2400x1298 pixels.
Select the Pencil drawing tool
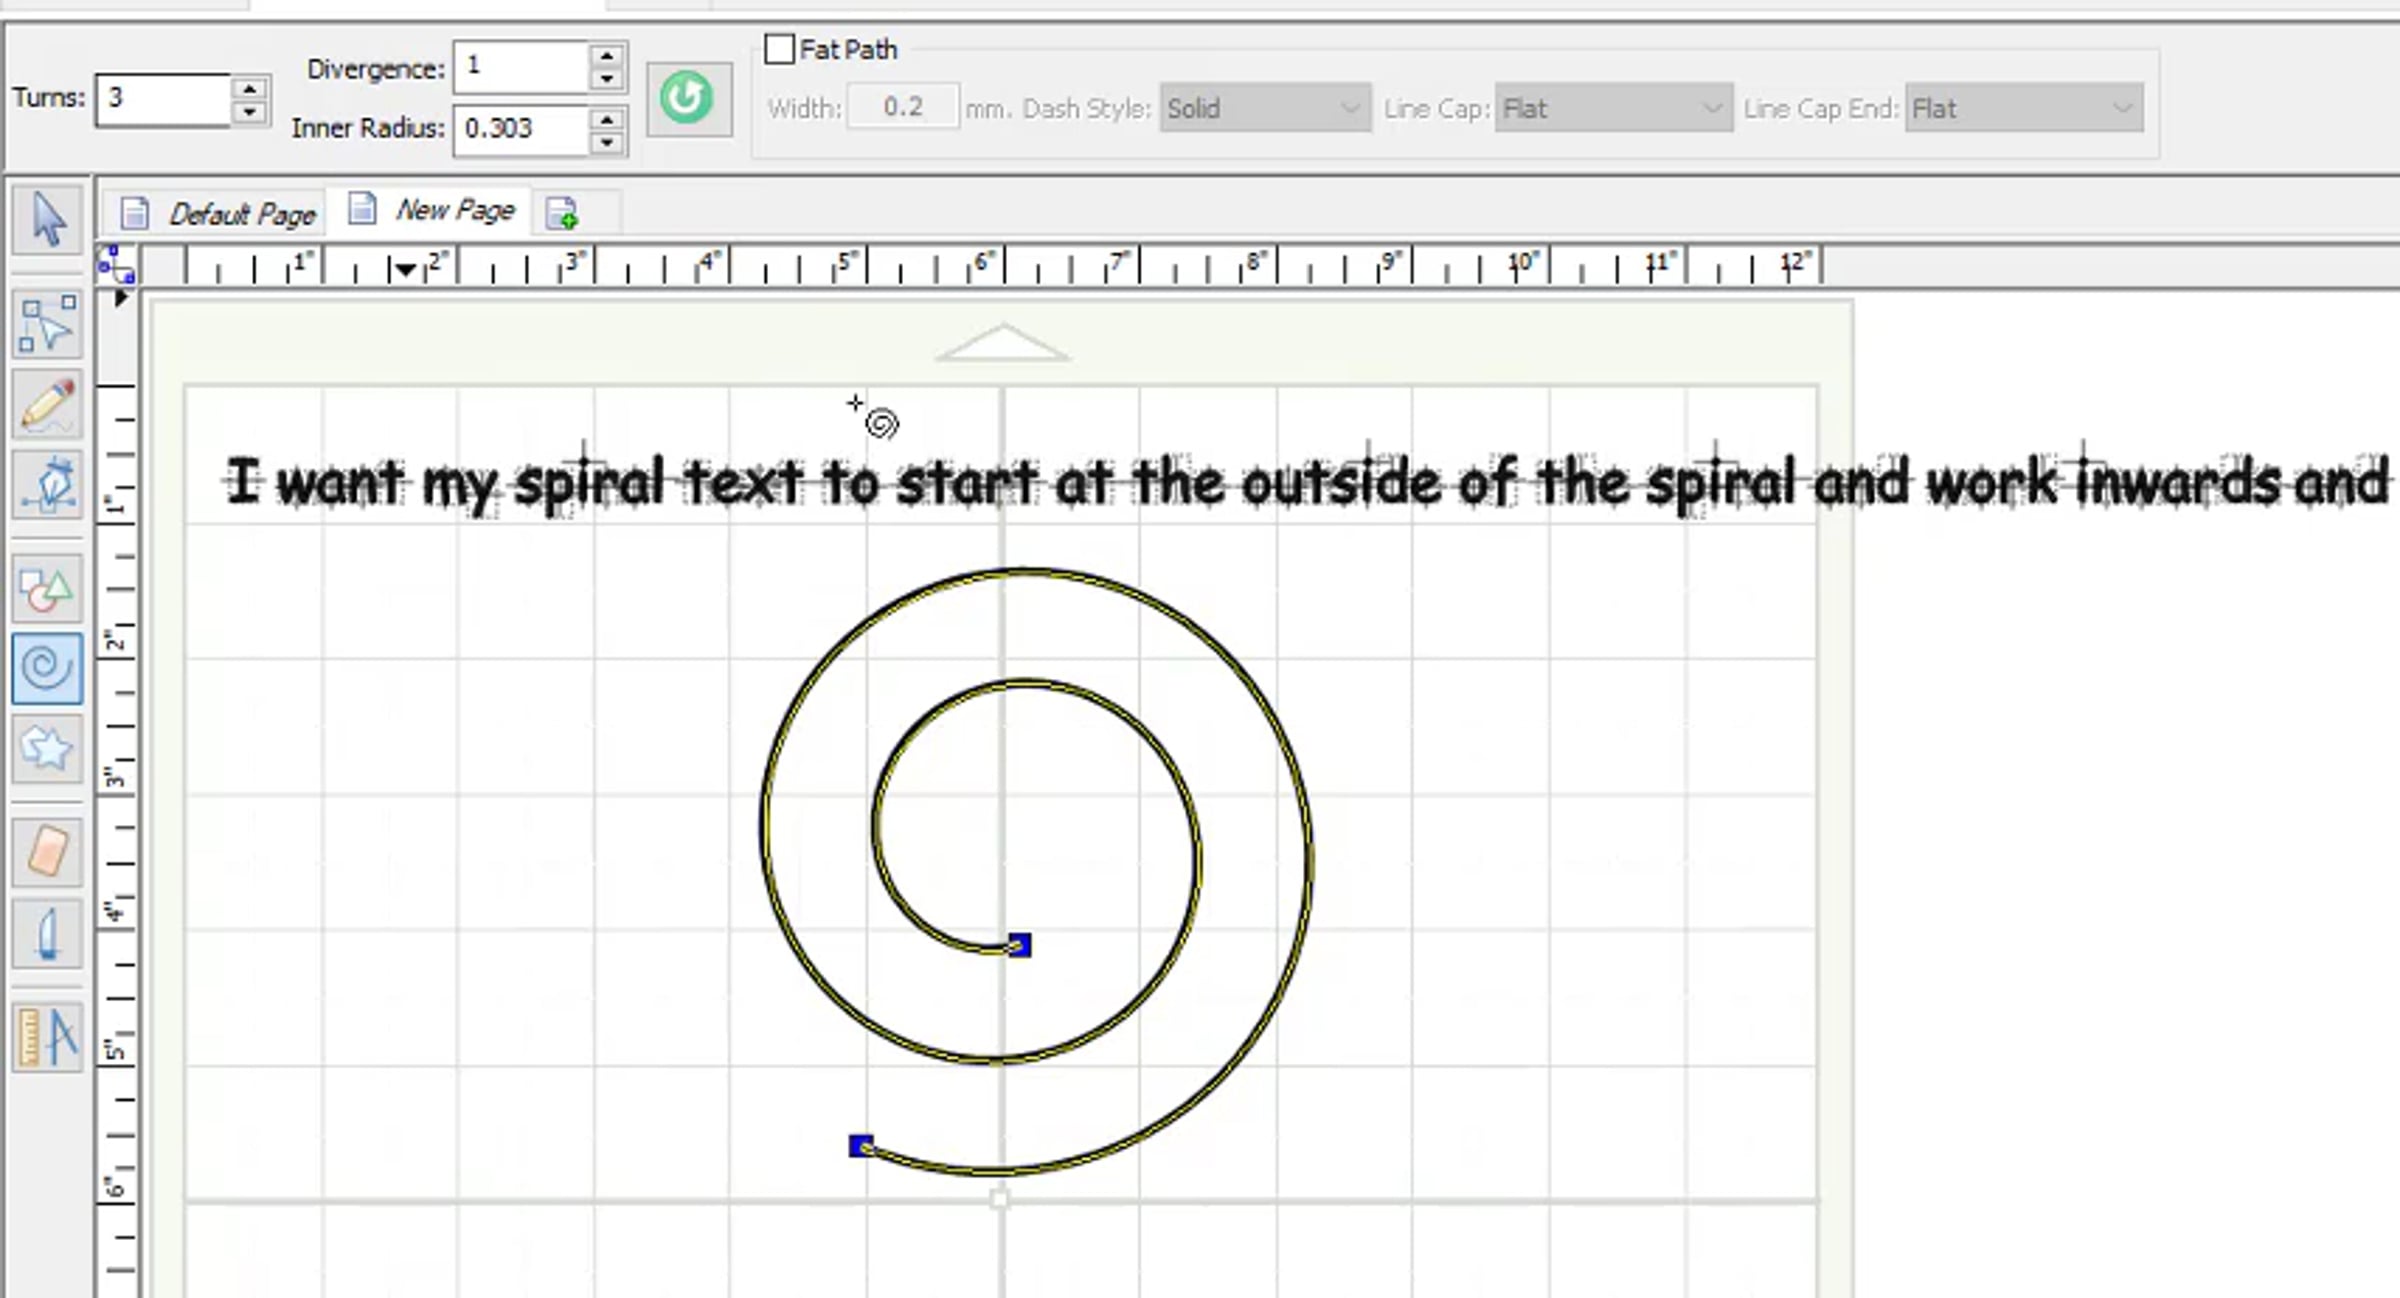48,405
